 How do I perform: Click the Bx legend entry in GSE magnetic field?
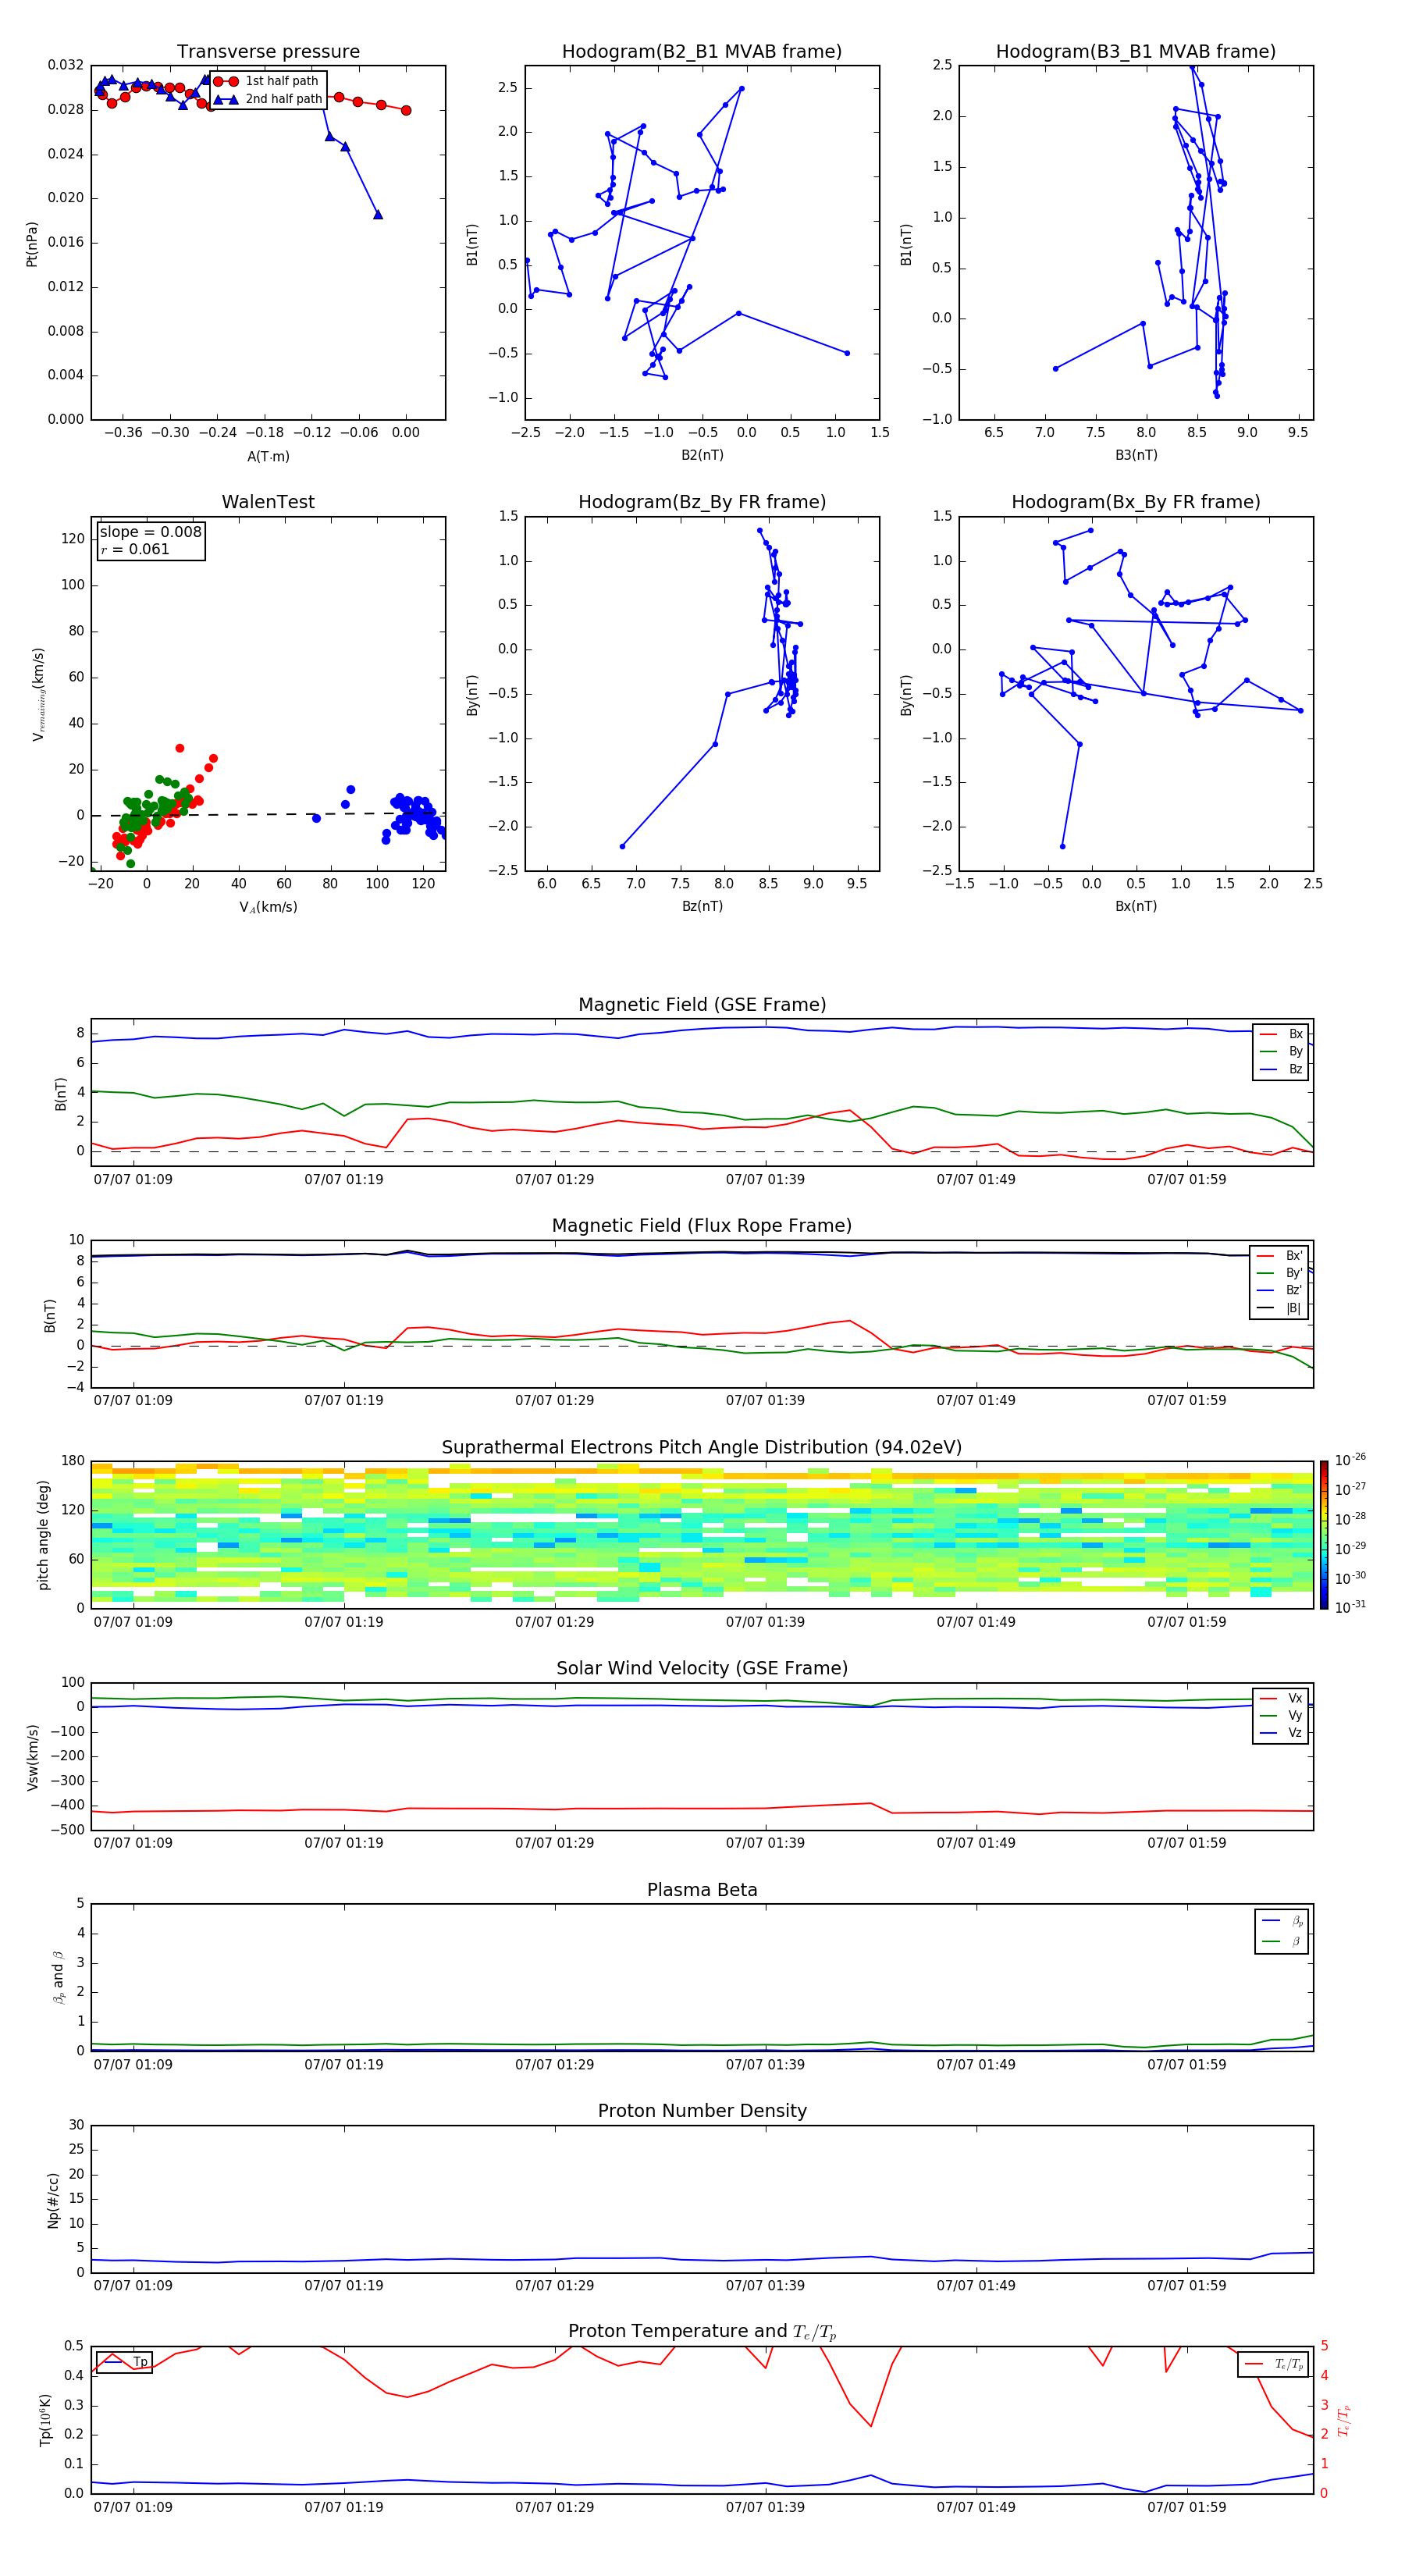click(1282, 1034)
